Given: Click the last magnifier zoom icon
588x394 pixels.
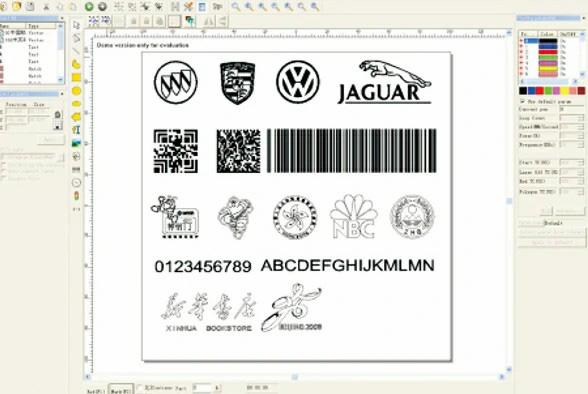Looking at the screenshot, I should (x=315, y=6).
